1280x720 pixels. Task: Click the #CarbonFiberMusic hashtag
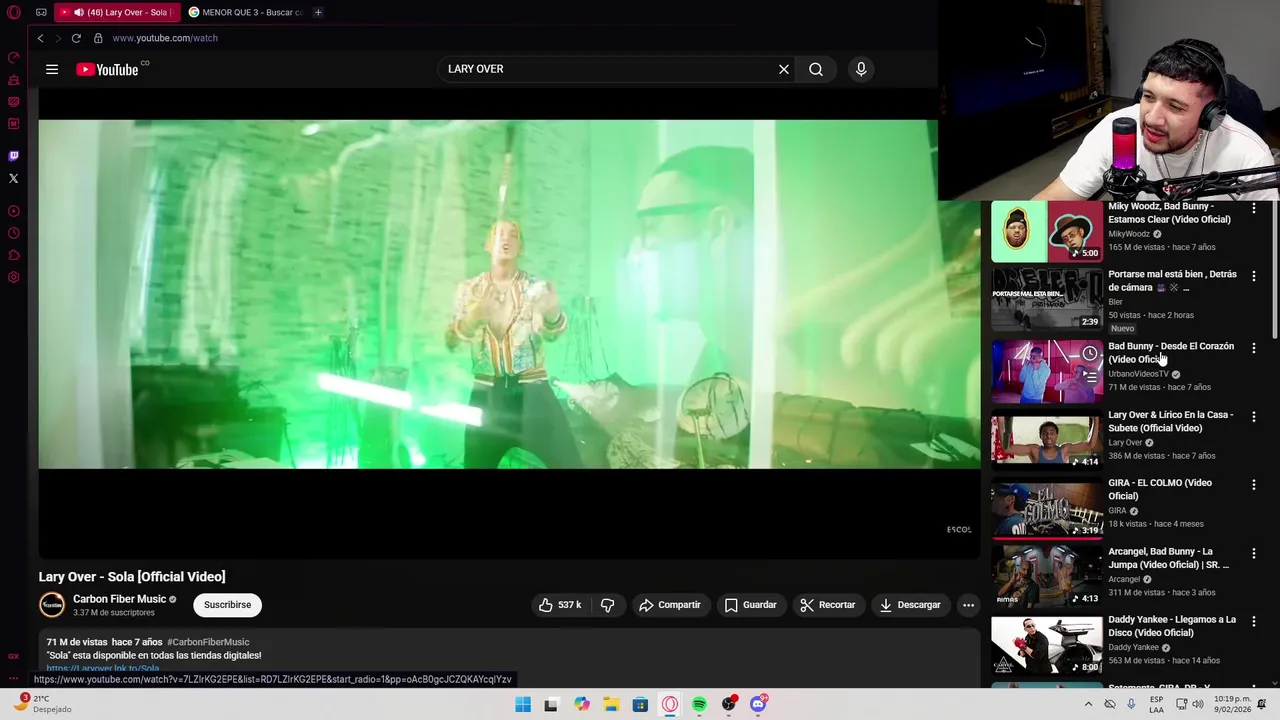(x=208, y=642)
